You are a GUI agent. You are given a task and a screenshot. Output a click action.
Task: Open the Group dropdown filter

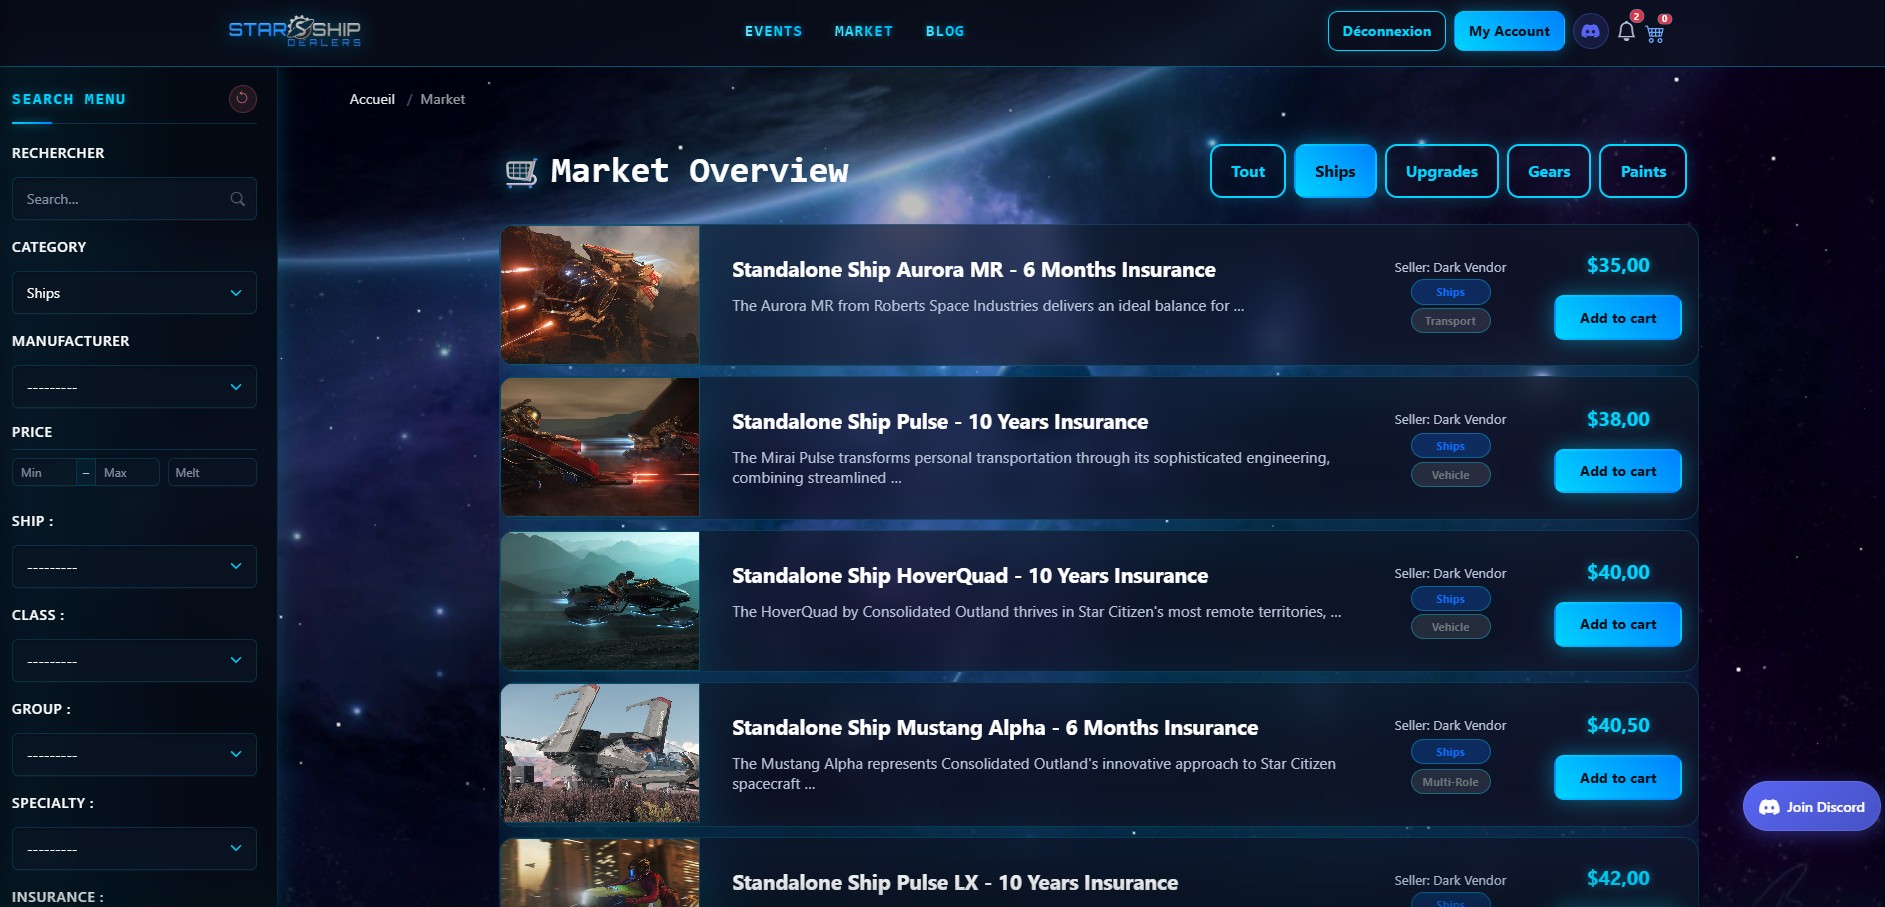click(x=134, y=755)
